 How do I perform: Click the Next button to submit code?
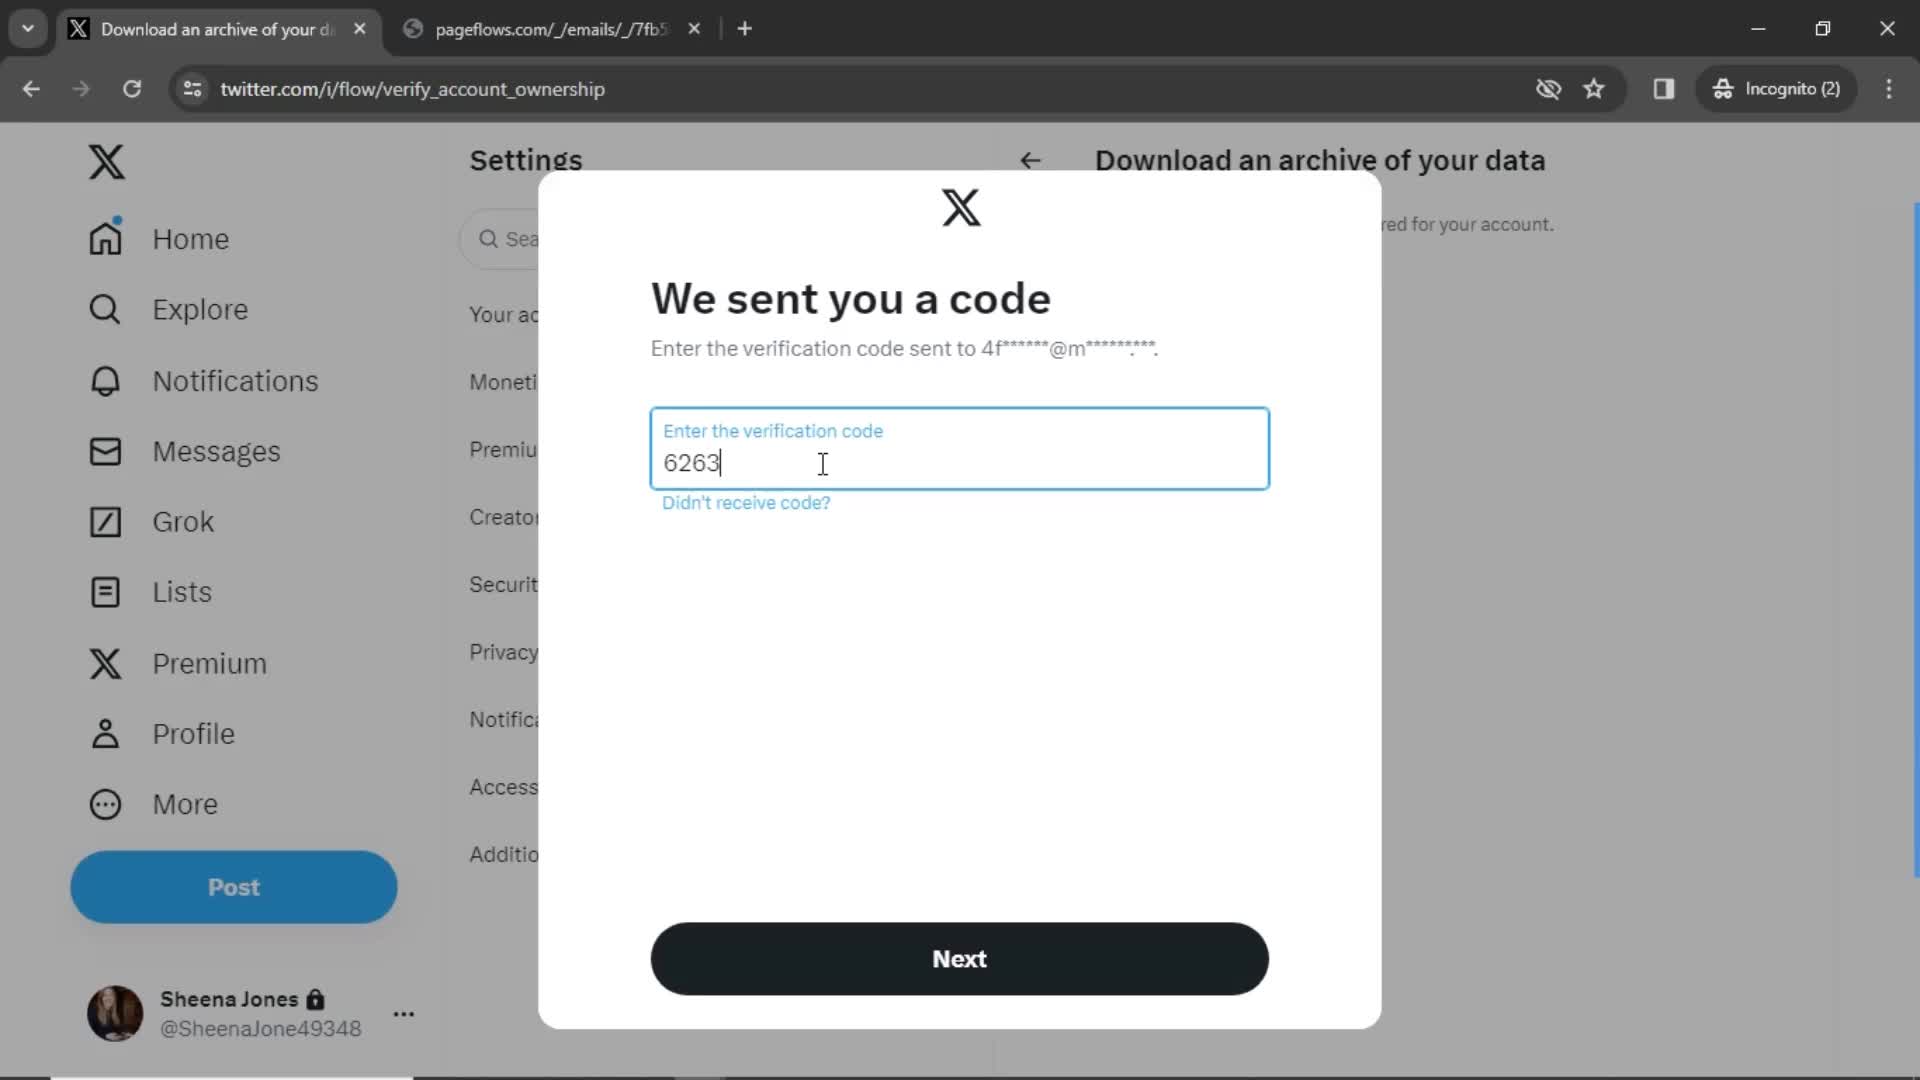click(959, 959)
